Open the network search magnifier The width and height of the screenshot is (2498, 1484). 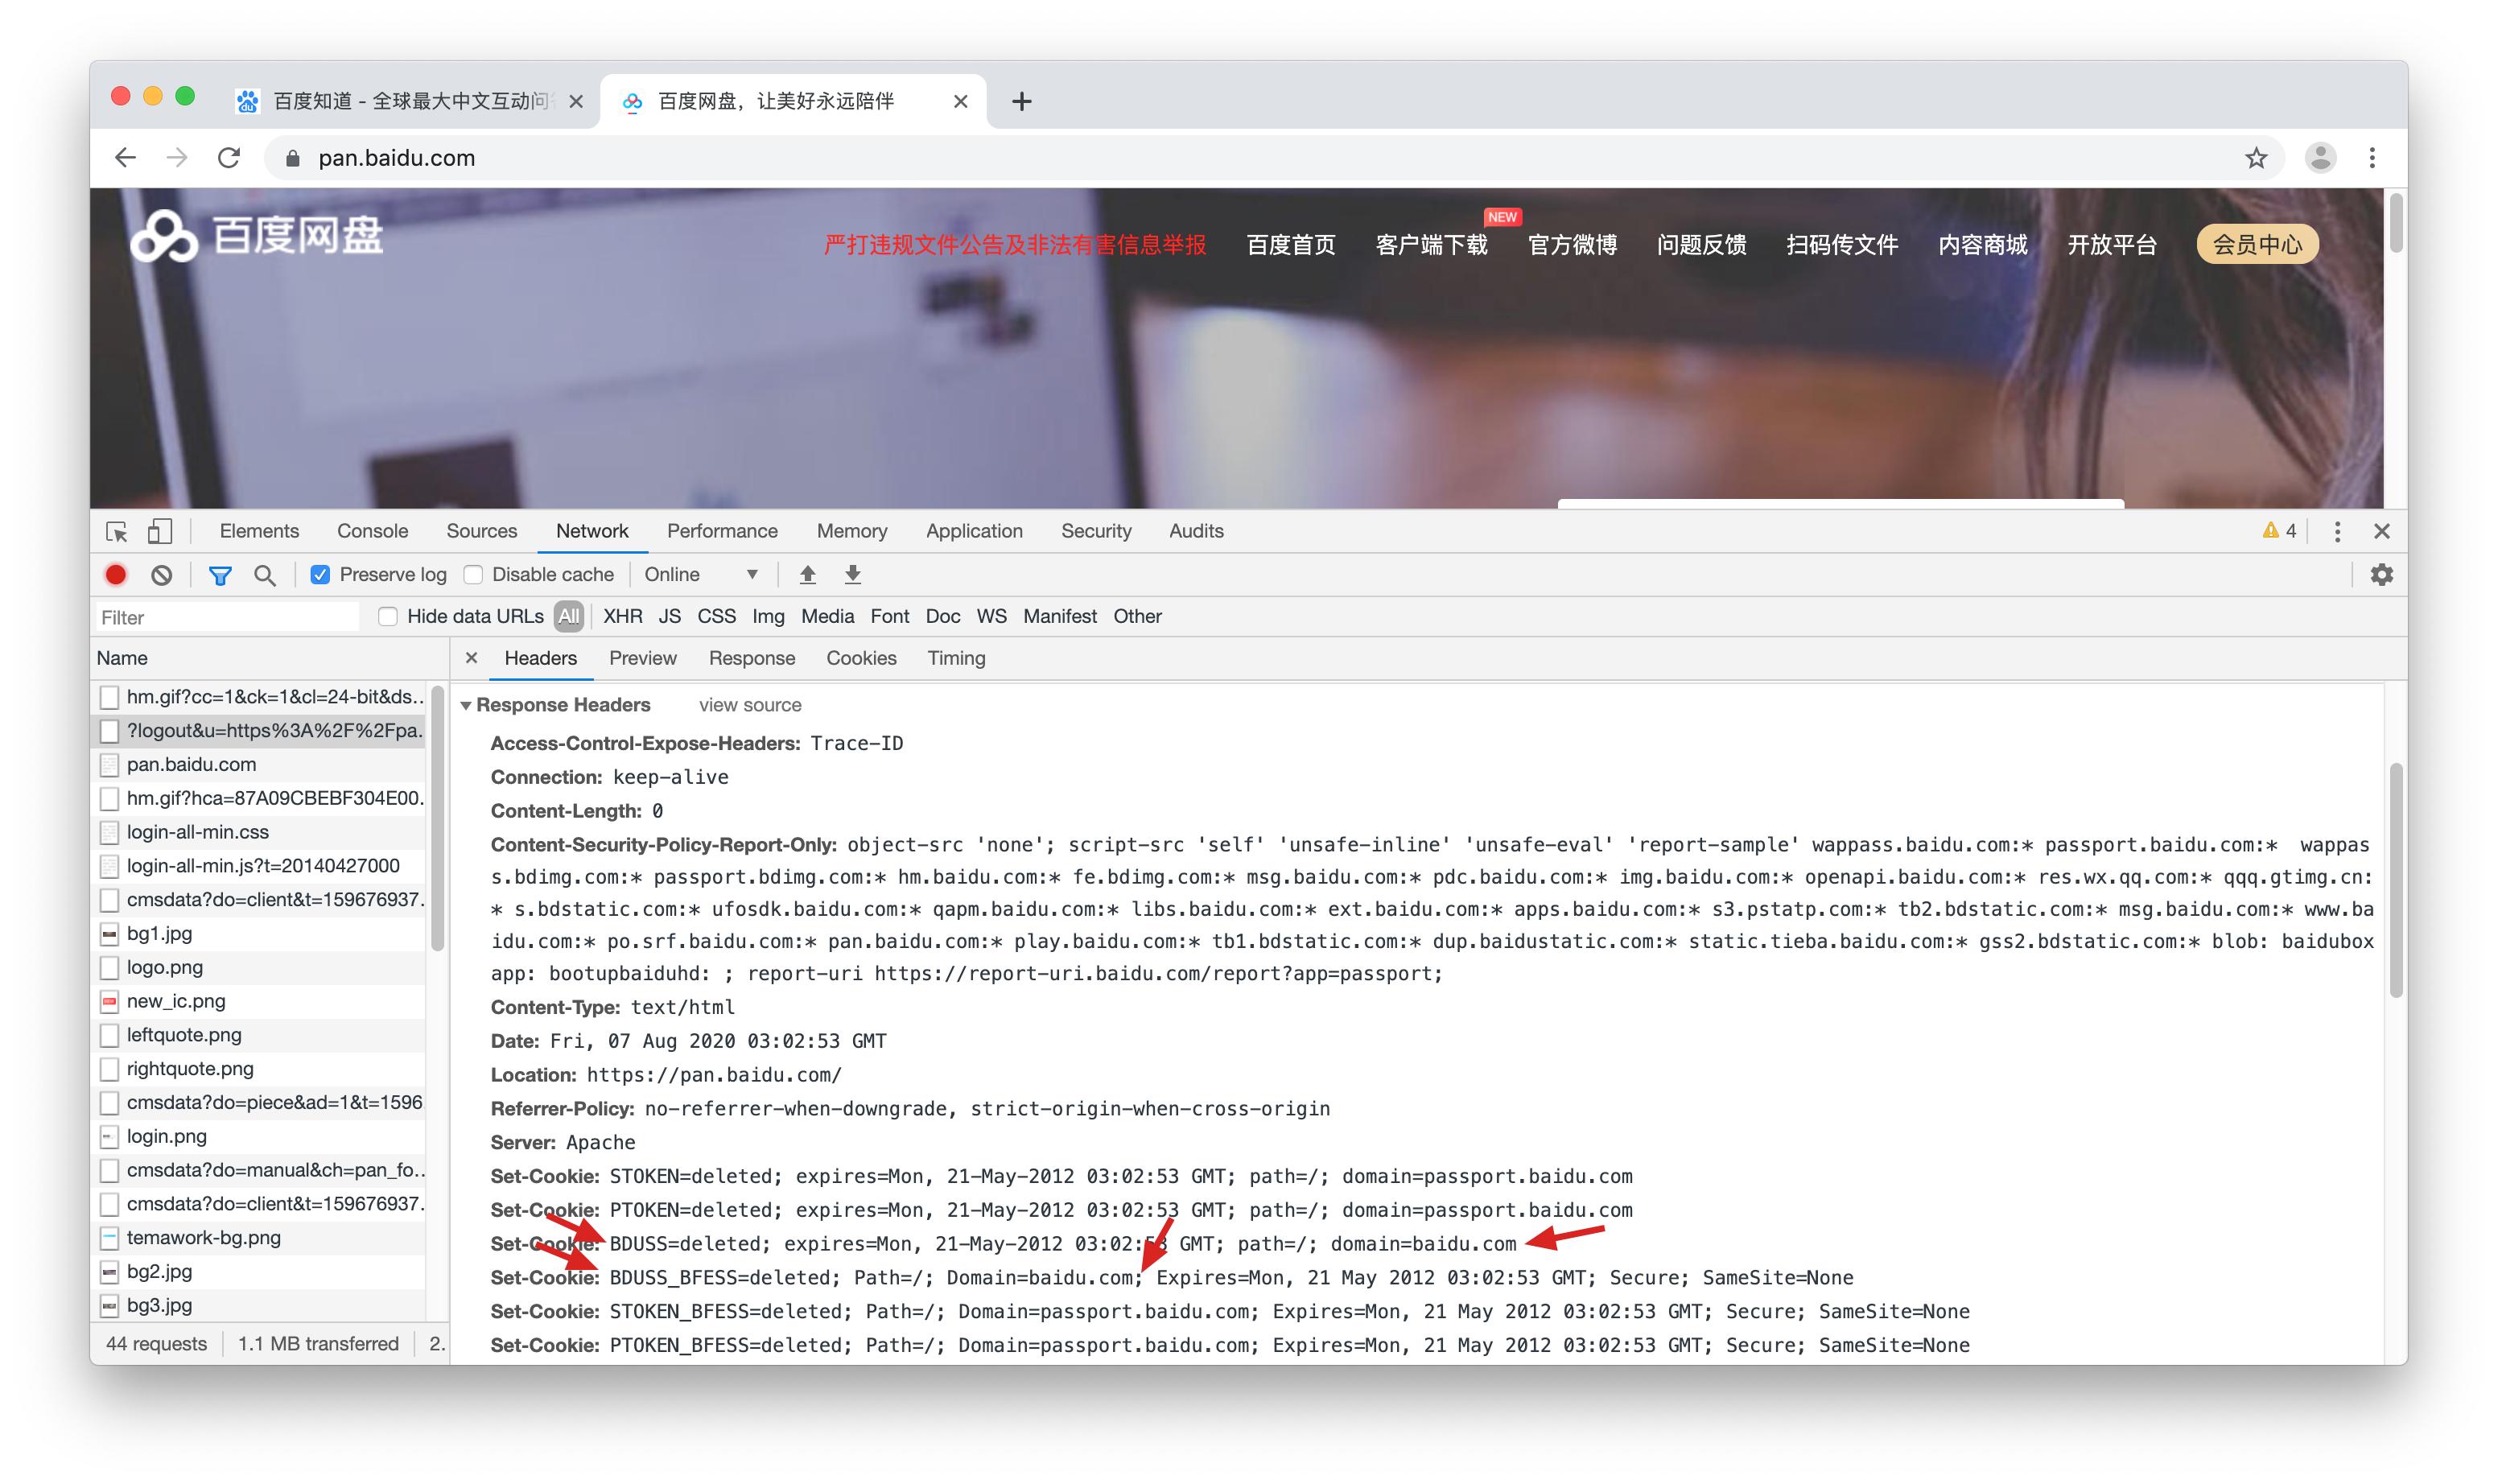point(265,574)
